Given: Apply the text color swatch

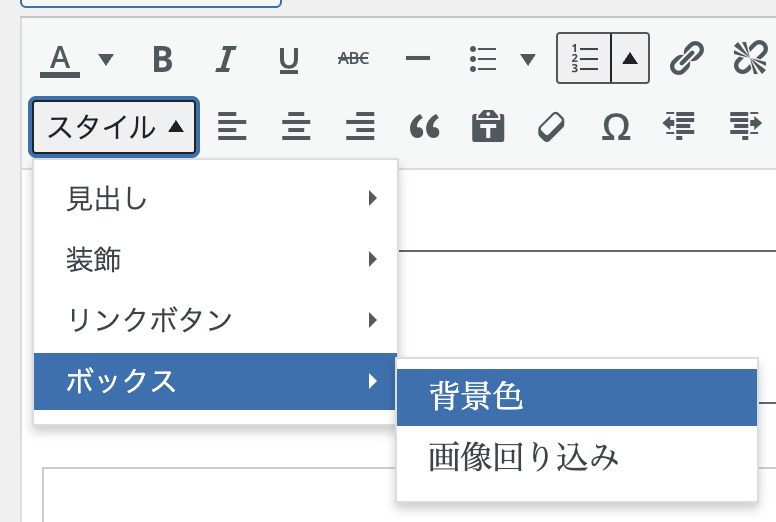Looking at the screenshot, I should tap(60, 59).
